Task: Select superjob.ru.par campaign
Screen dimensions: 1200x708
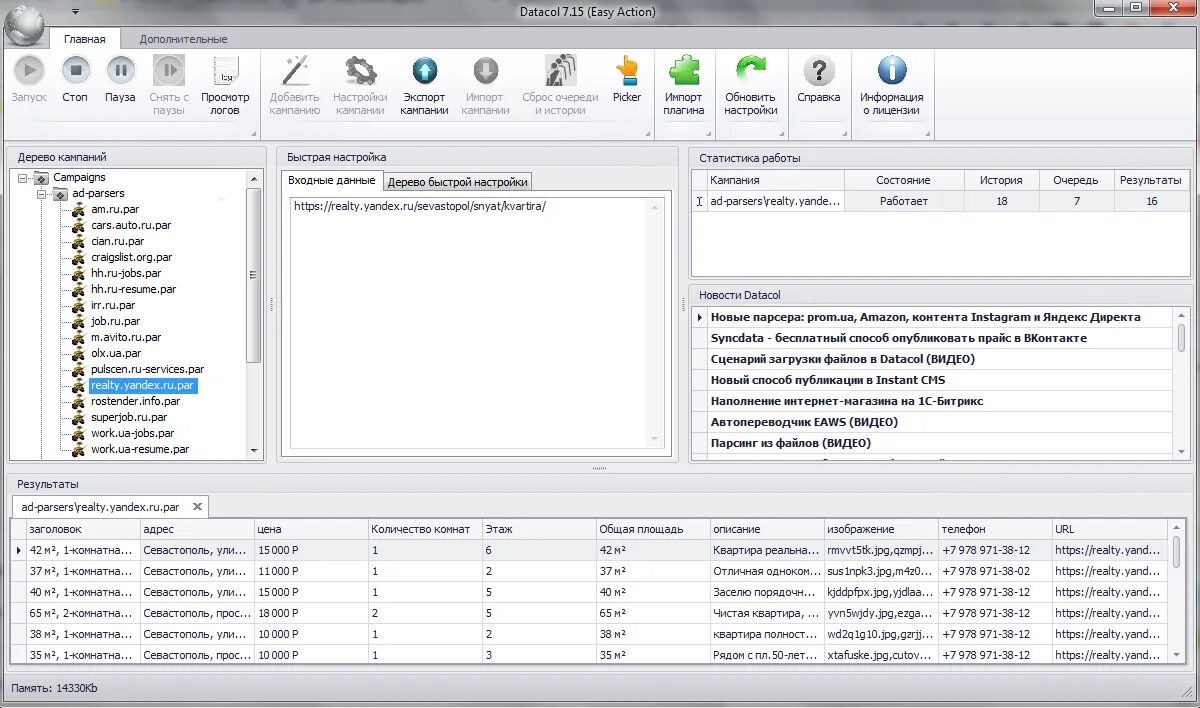Action: click(x=129, y=417)
